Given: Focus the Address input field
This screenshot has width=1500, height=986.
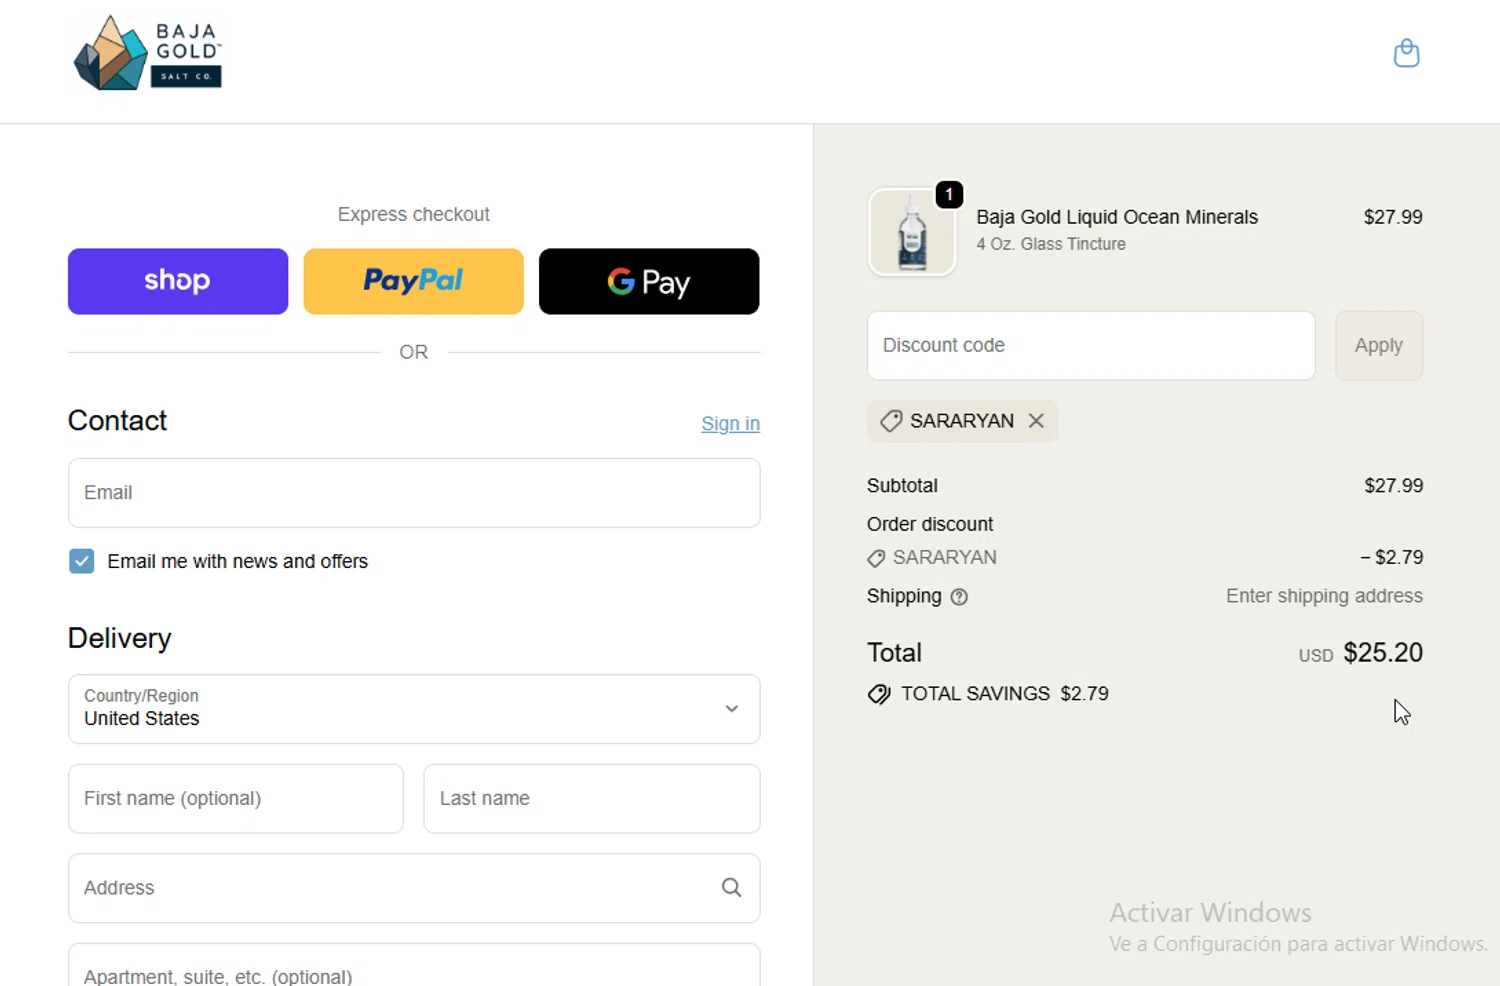Looking at the screenshot, I should [x=414, y=888].
